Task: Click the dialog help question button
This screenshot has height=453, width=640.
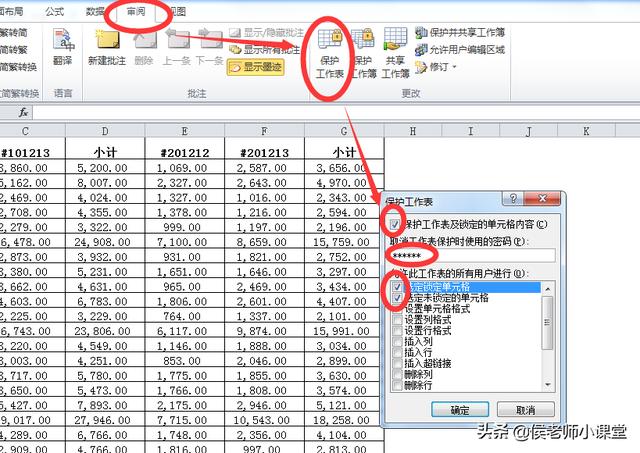Action: click(x=513, y=199)
